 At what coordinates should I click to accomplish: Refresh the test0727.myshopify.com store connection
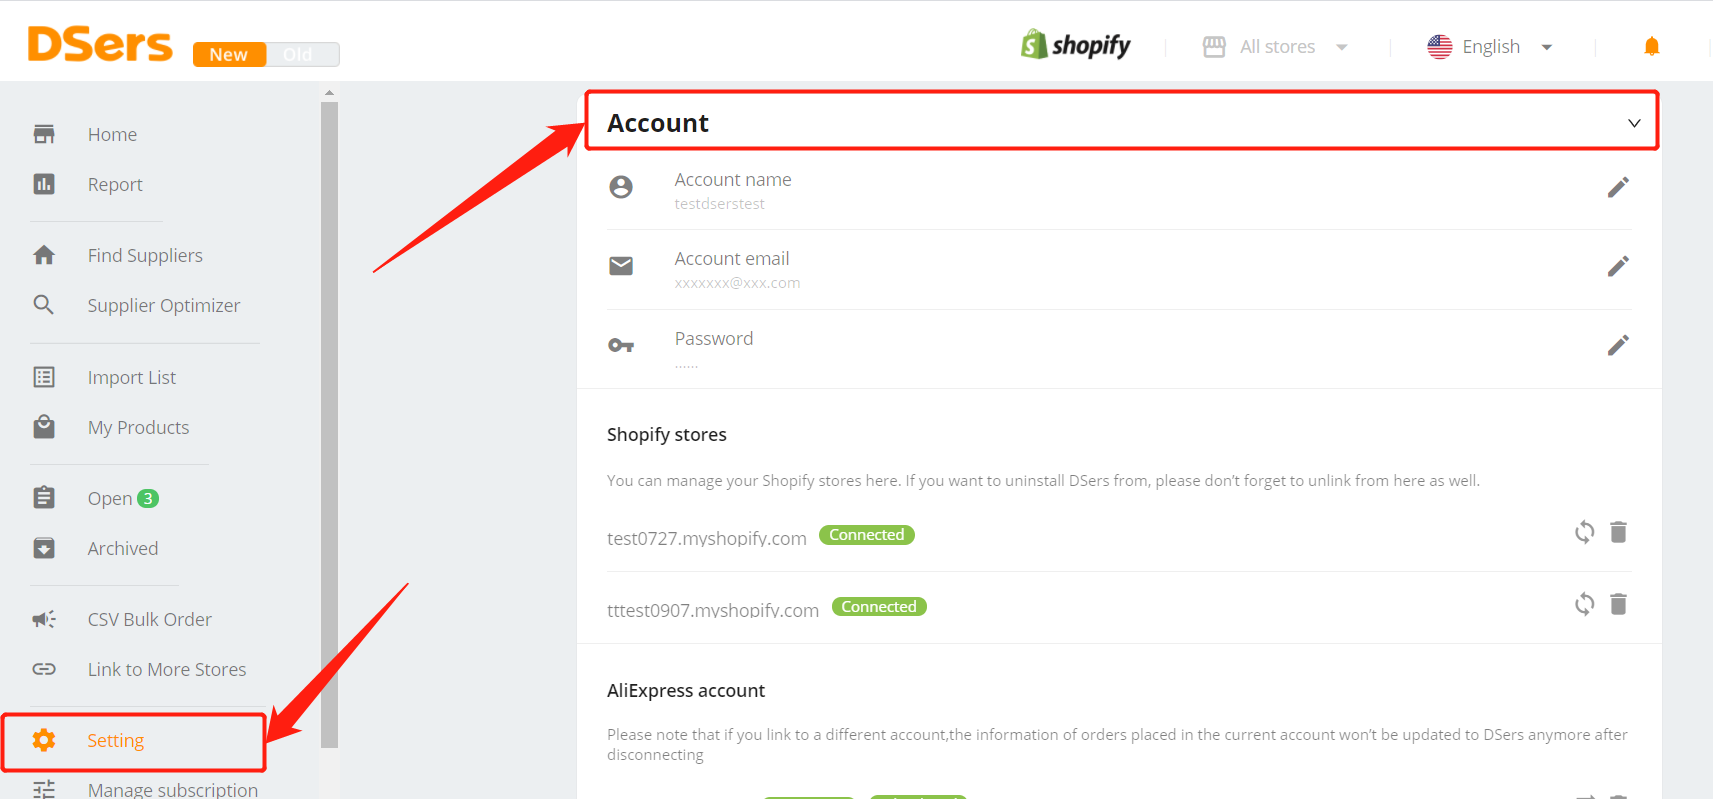1584,532
